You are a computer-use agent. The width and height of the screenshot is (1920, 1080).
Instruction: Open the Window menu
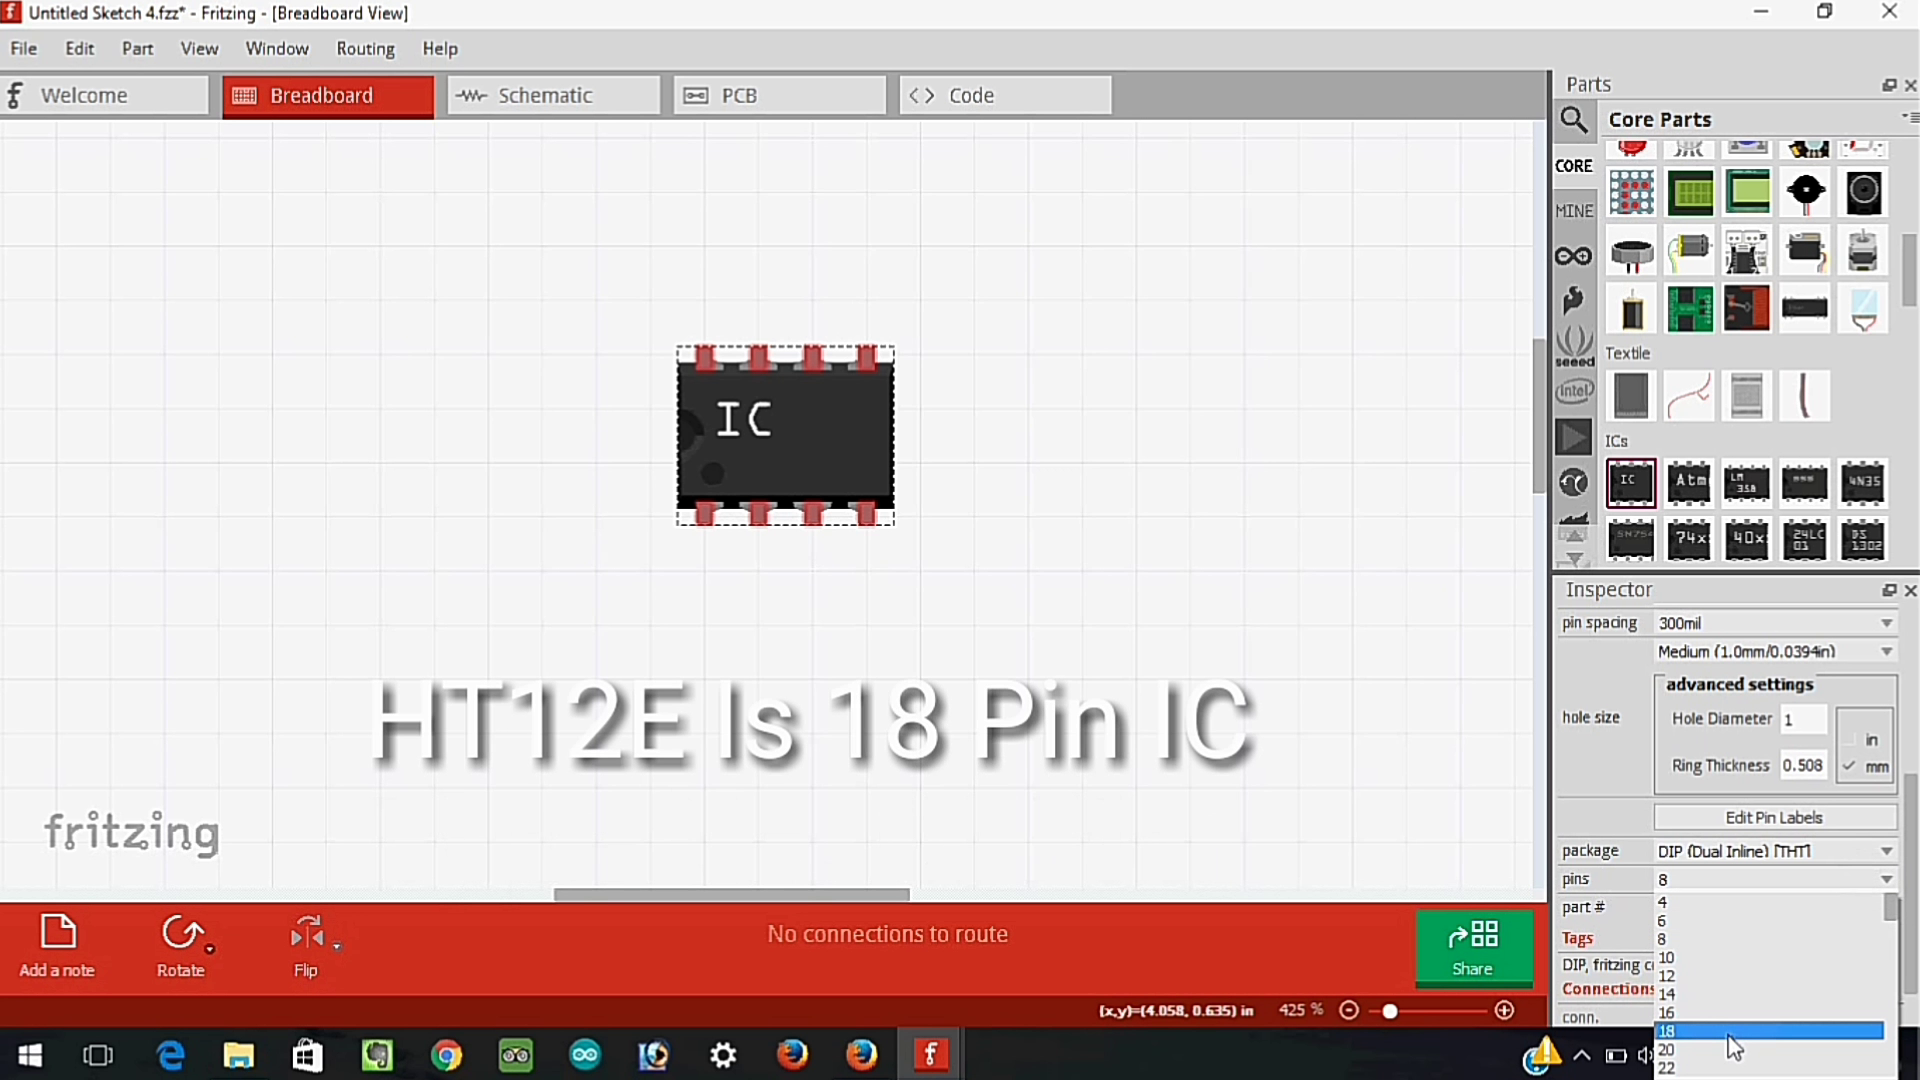(x=277, y=48)
